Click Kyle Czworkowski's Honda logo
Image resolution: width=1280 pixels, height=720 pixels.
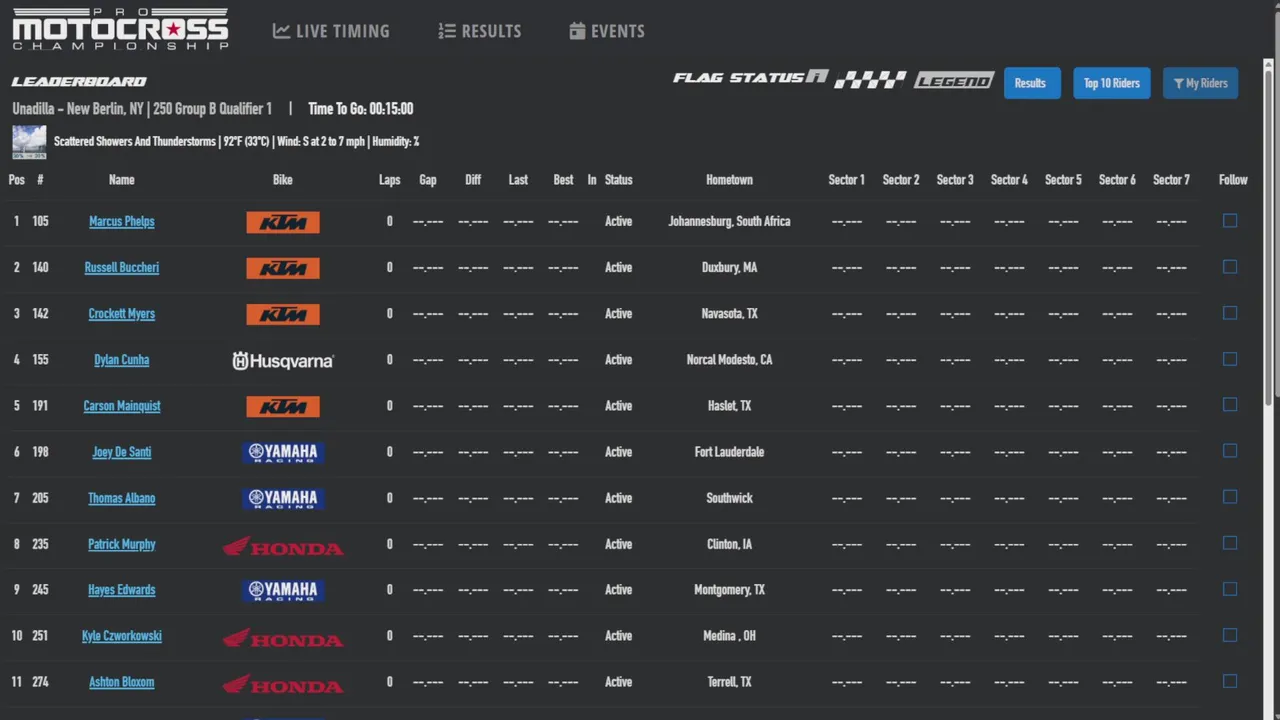click(283, 638)
